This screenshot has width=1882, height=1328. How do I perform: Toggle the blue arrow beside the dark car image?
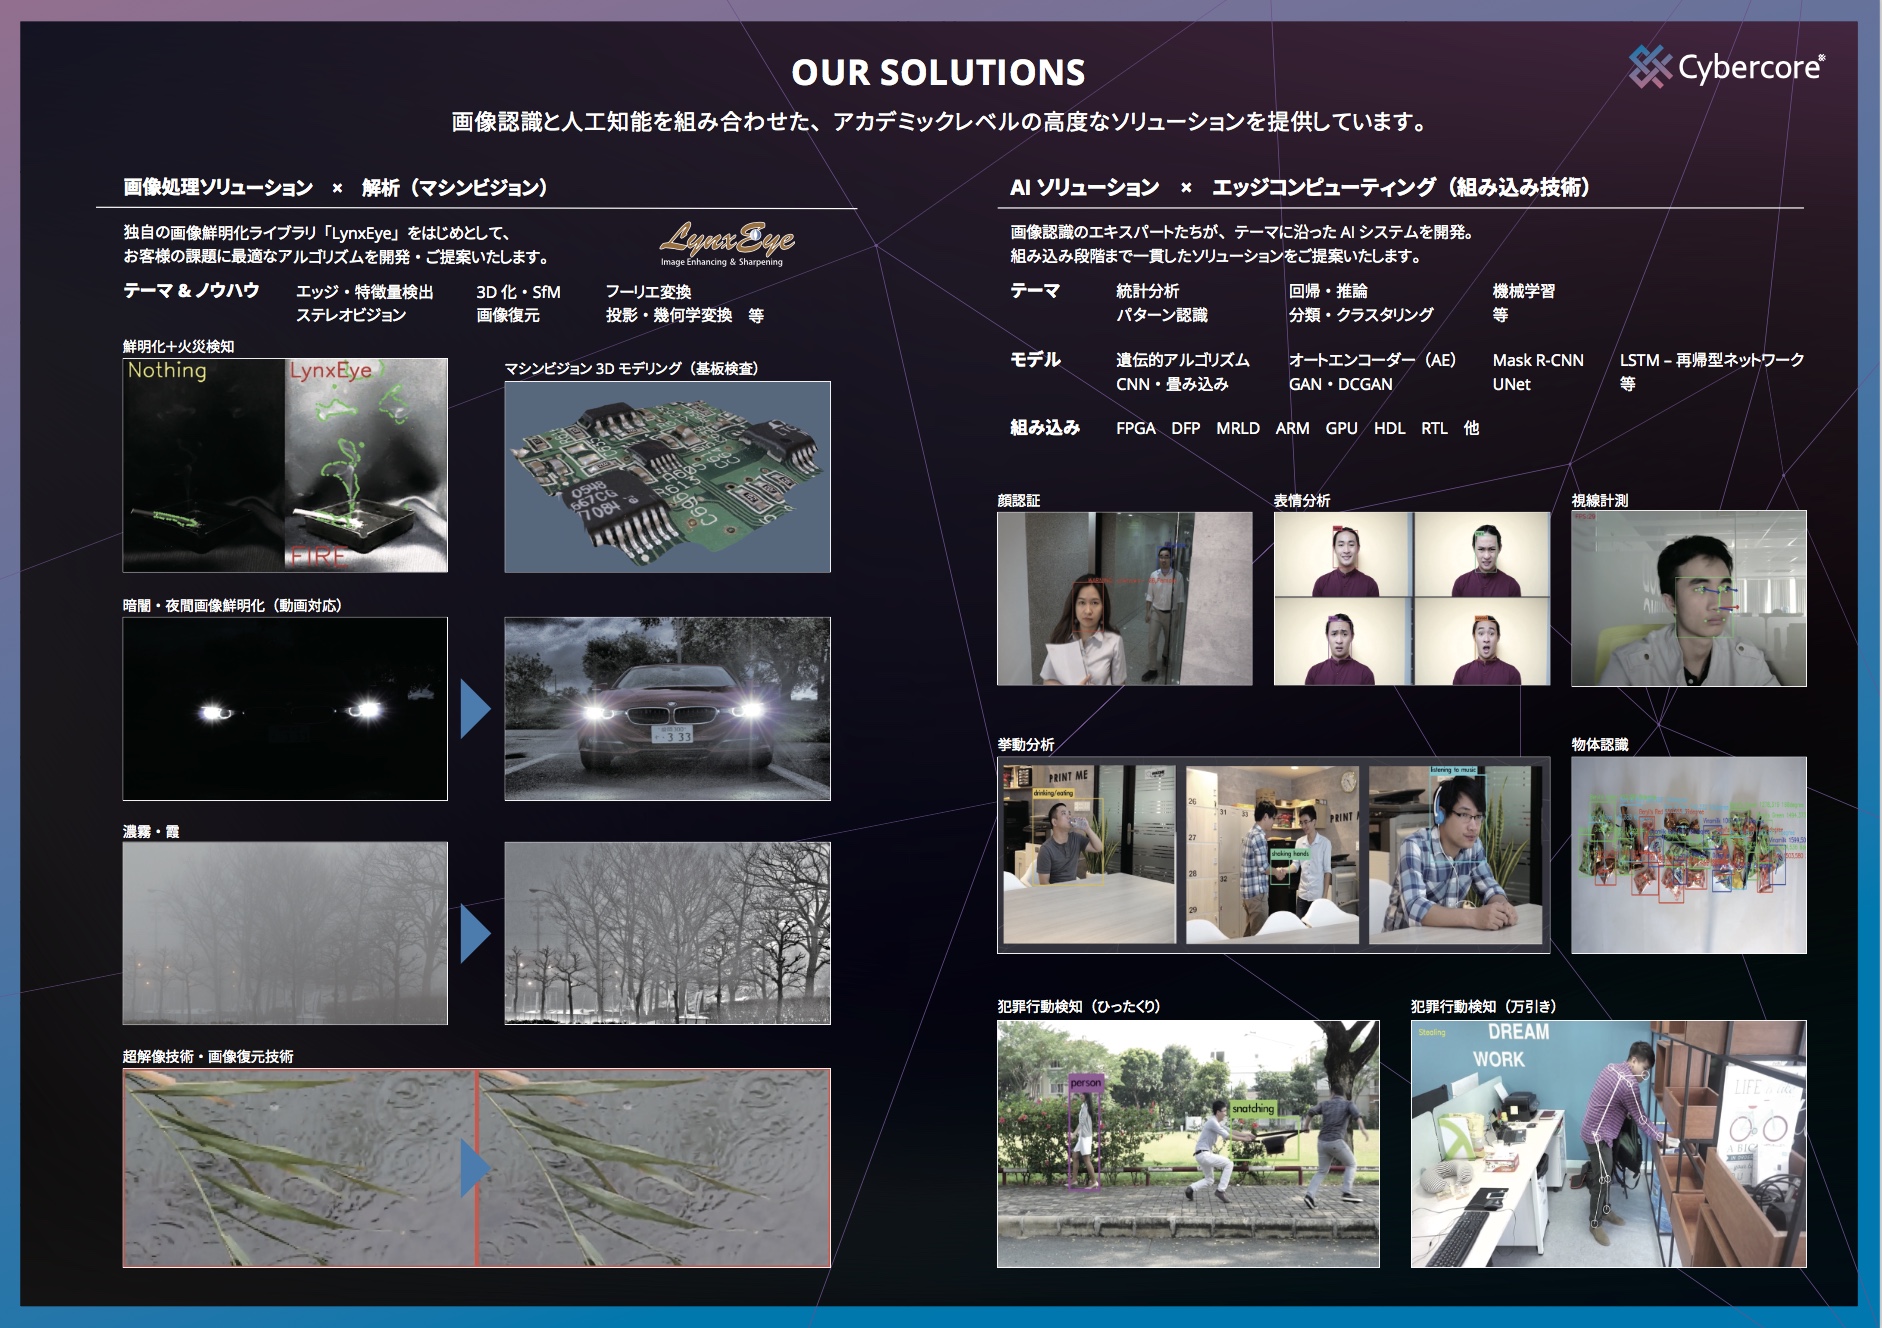coord(473,710)
